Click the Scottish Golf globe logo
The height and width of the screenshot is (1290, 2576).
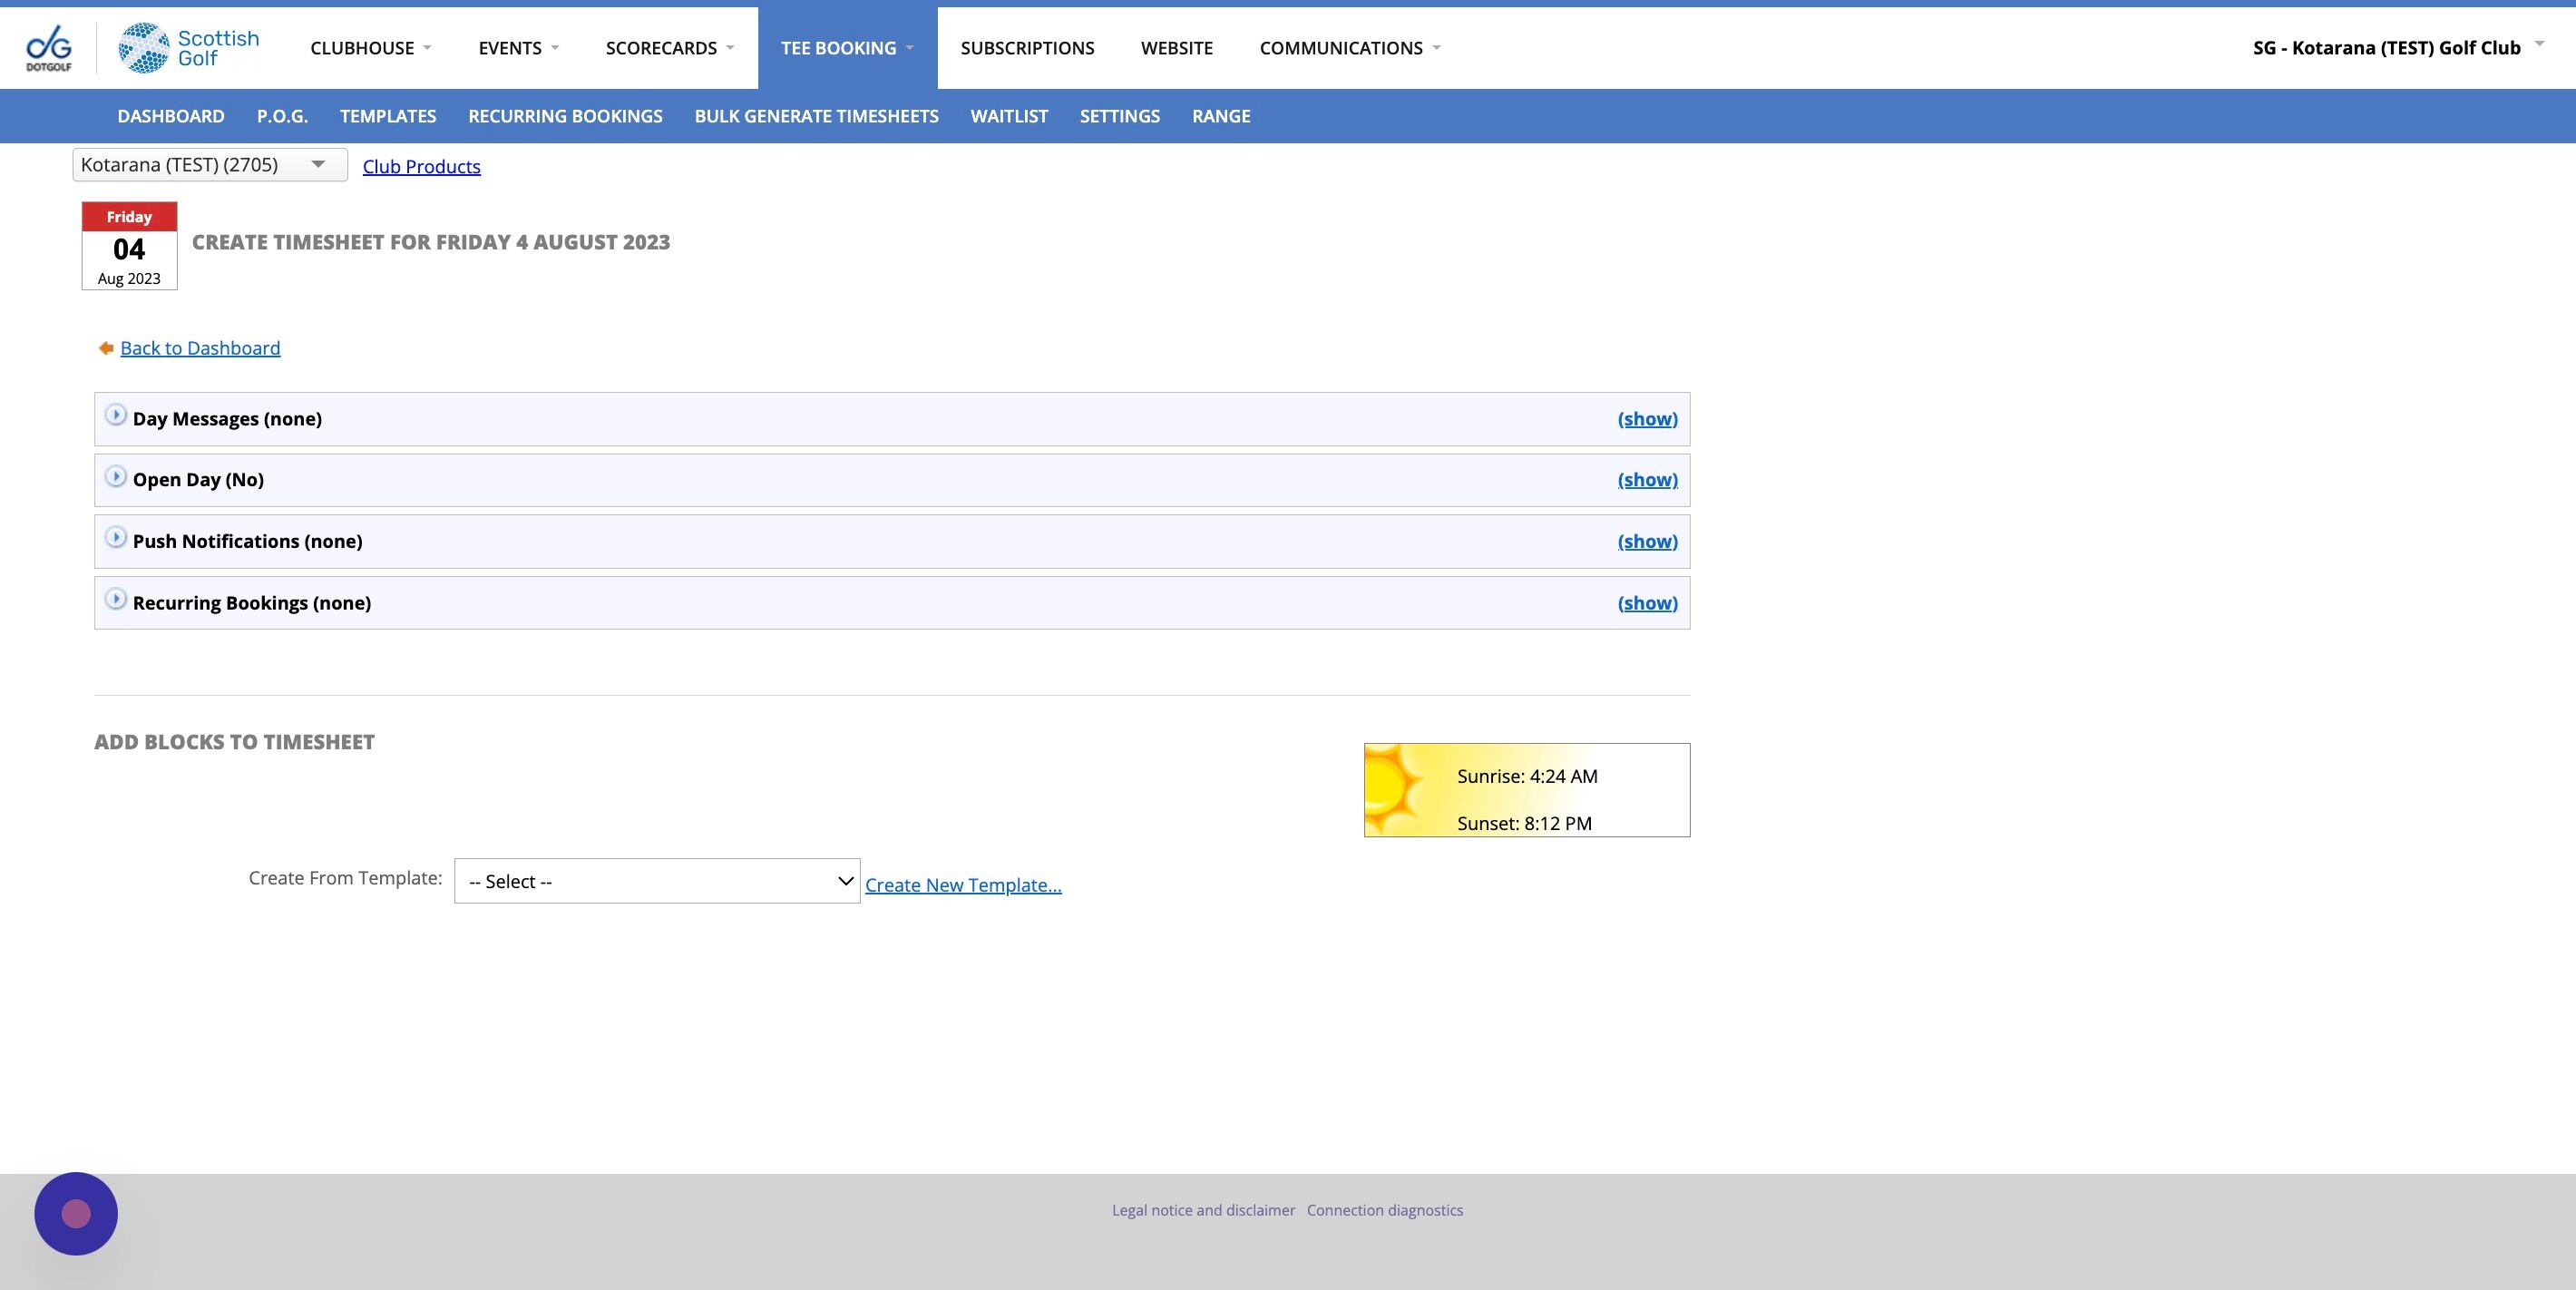coord(143,47)
